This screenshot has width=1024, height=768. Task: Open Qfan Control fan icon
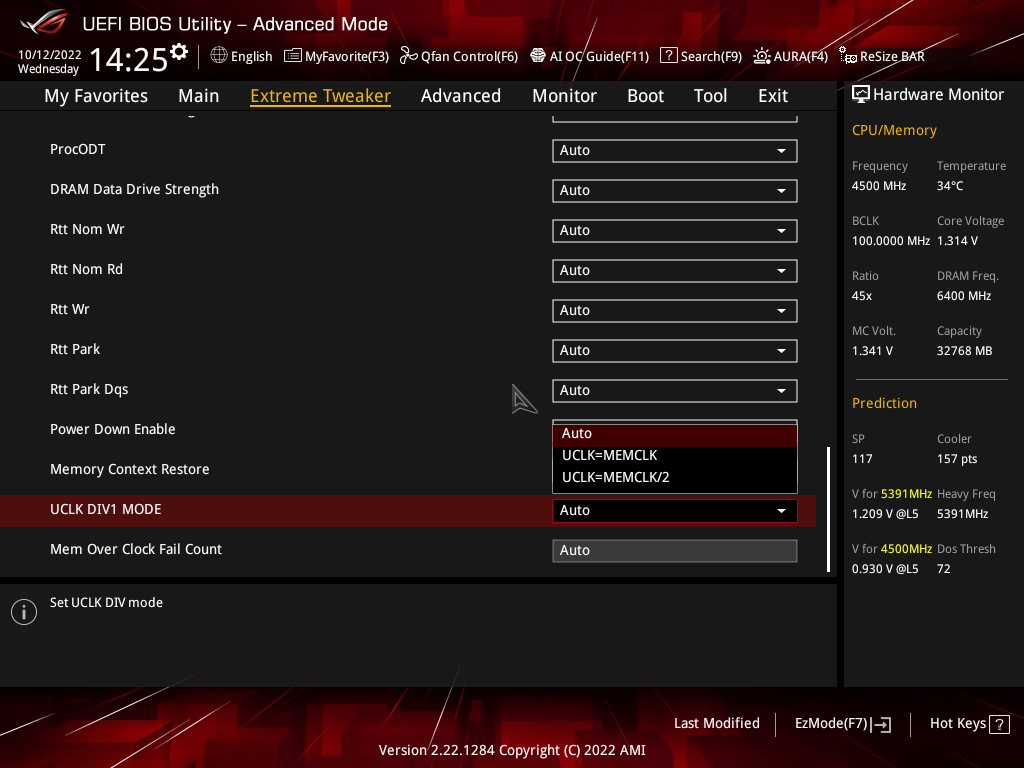(408, 56)
